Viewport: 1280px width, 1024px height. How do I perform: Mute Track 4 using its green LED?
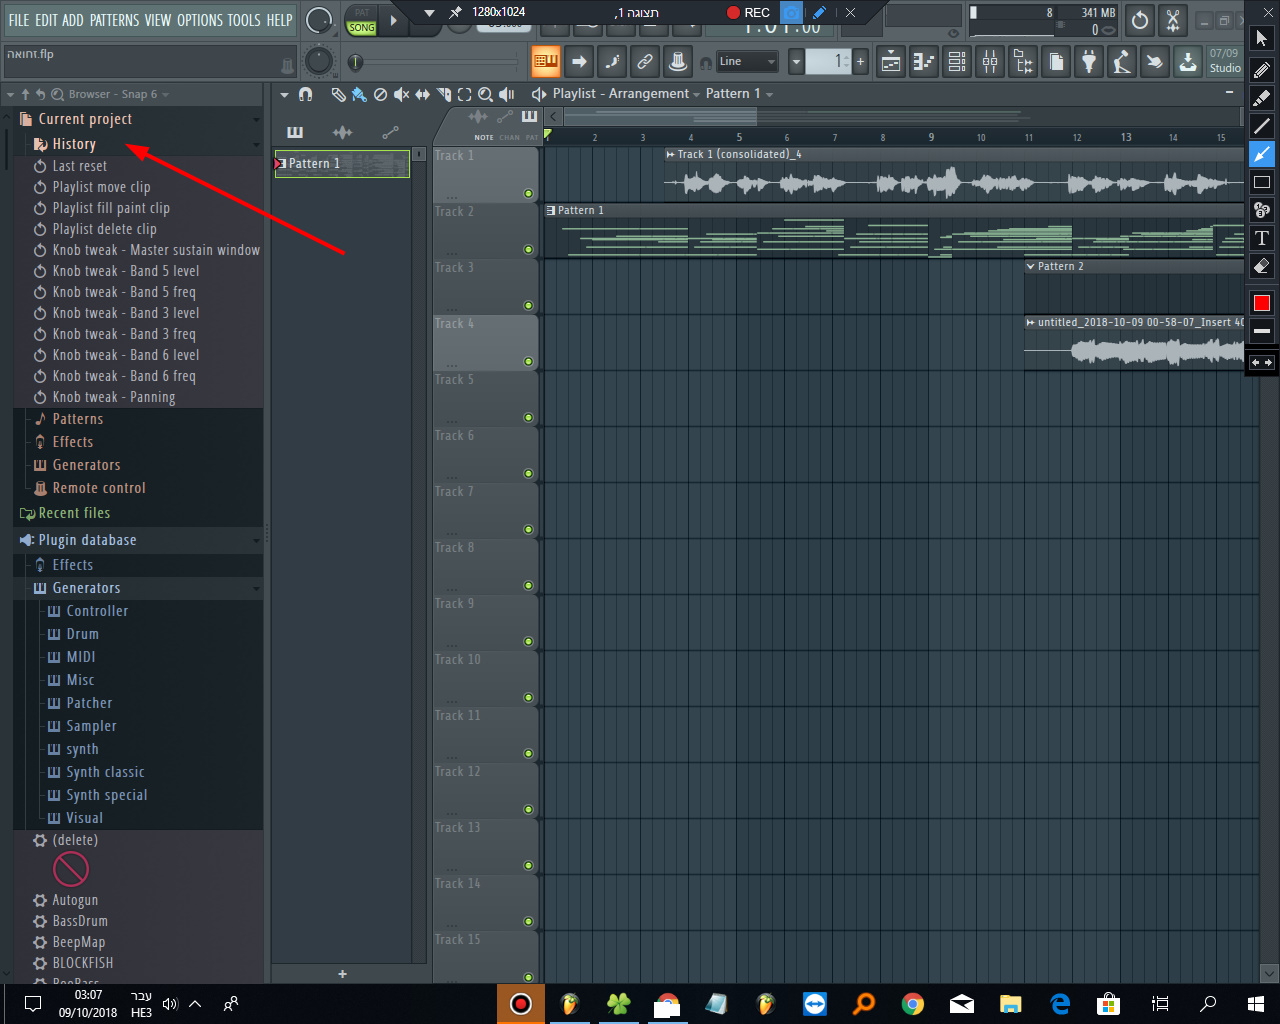(x=528, y=362)
